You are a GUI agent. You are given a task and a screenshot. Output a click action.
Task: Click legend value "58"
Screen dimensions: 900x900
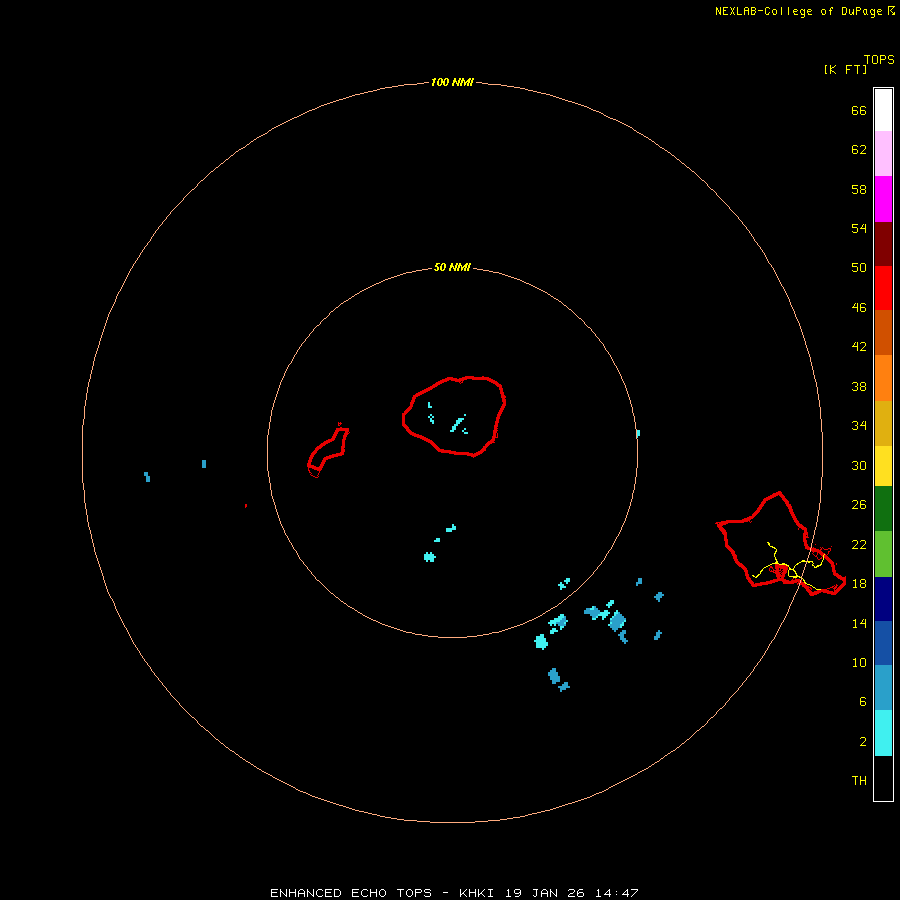click(859, 189)
